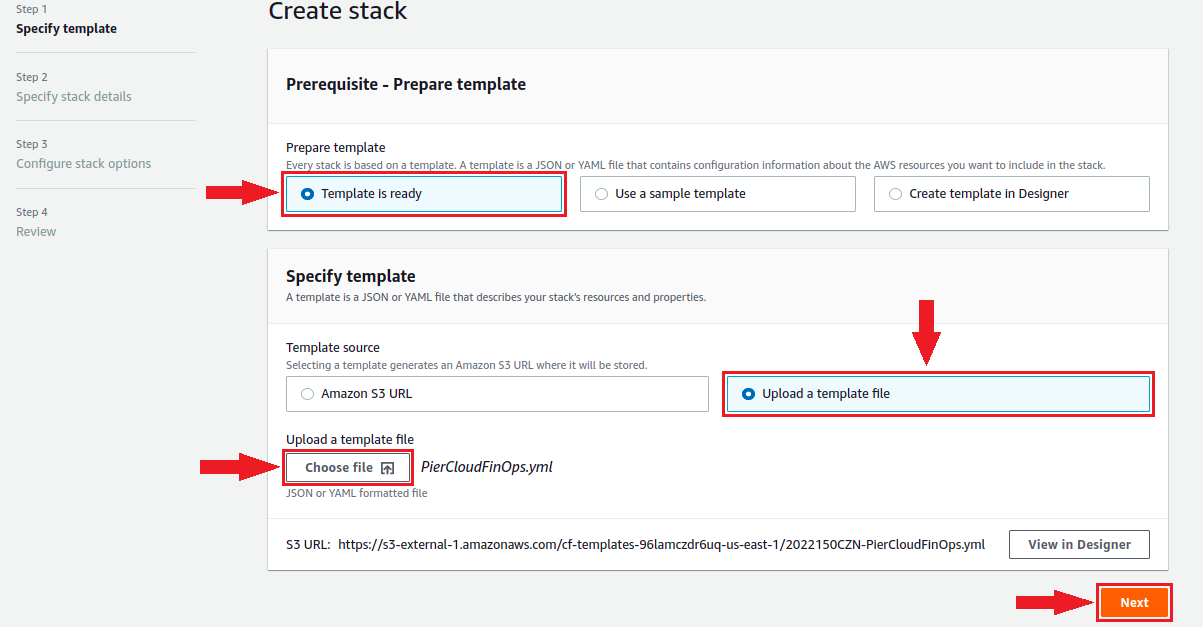This screenshot has width=1203, height=627.
Task: Open the Step 4 Review section
Action: (x=36, y=232)
